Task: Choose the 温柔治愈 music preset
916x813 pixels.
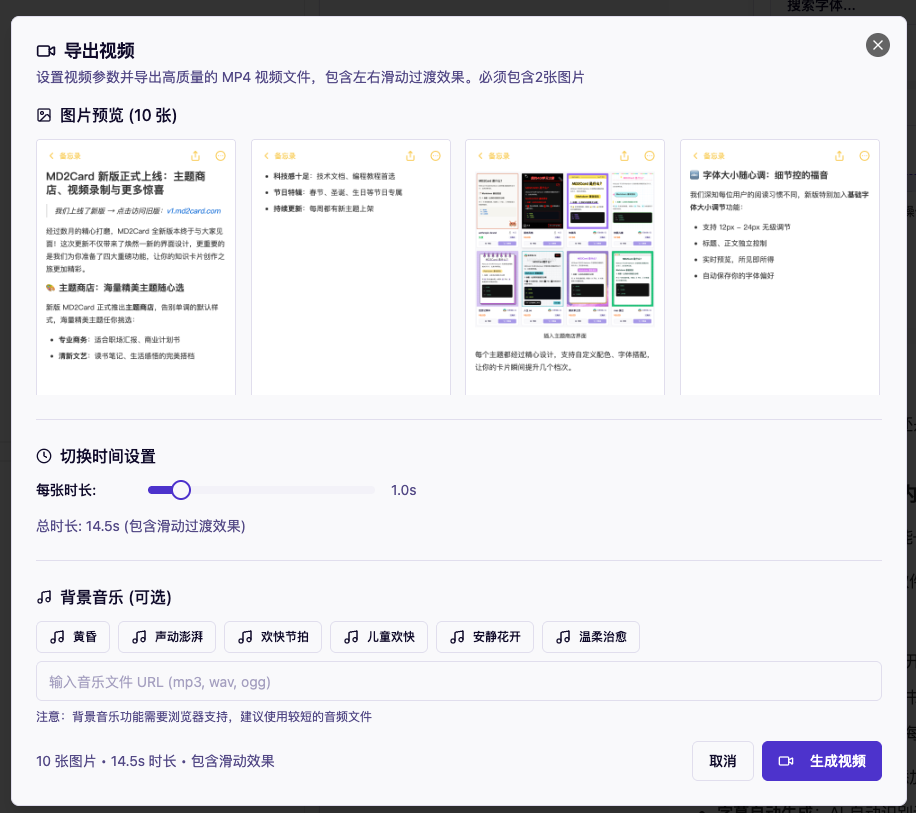Action: click(591, 637)
